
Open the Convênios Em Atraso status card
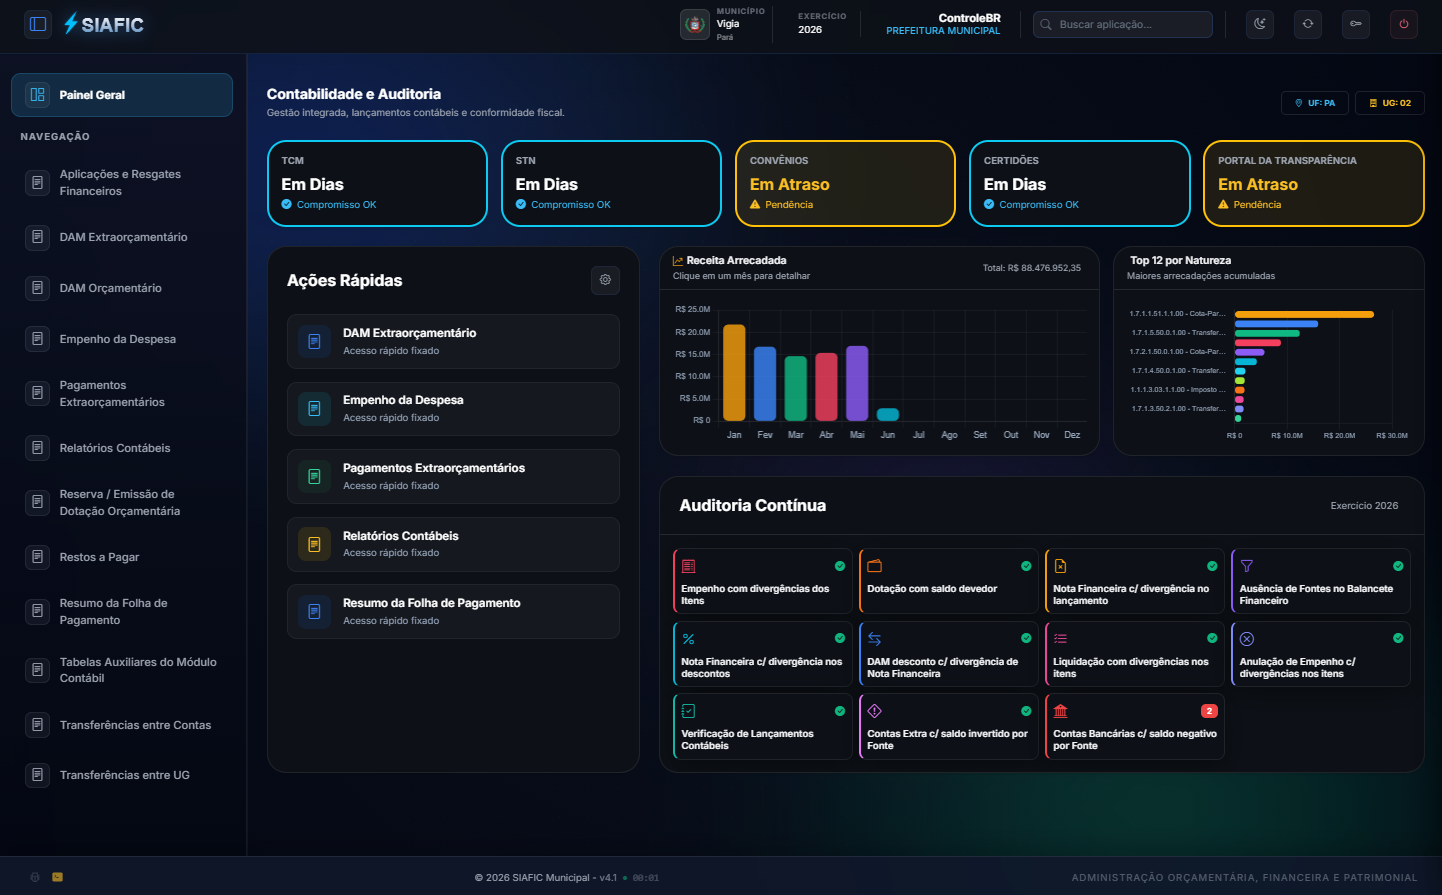coord(845,184)
